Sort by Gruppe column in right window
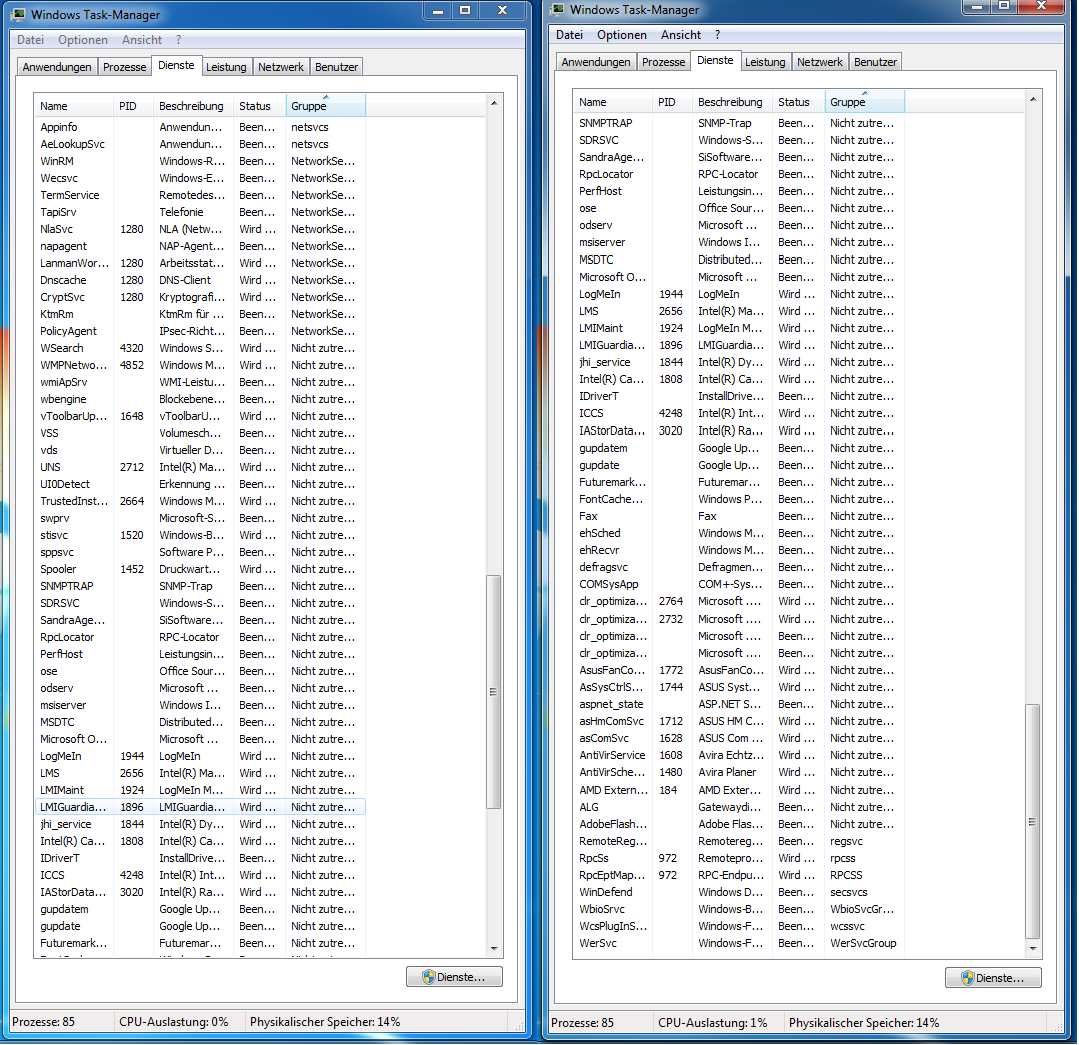Viewport: 1079px width, 1045px height. point(864,102)
